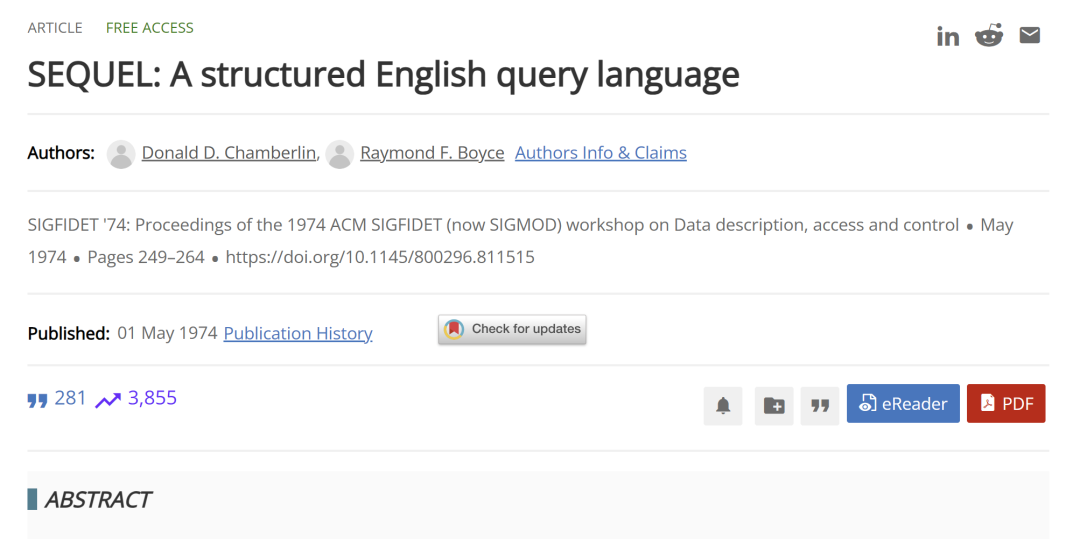Click Raymond Boyce's avatar icon
The height and width of the screenshot is (539, 1080).
point(340,154)
